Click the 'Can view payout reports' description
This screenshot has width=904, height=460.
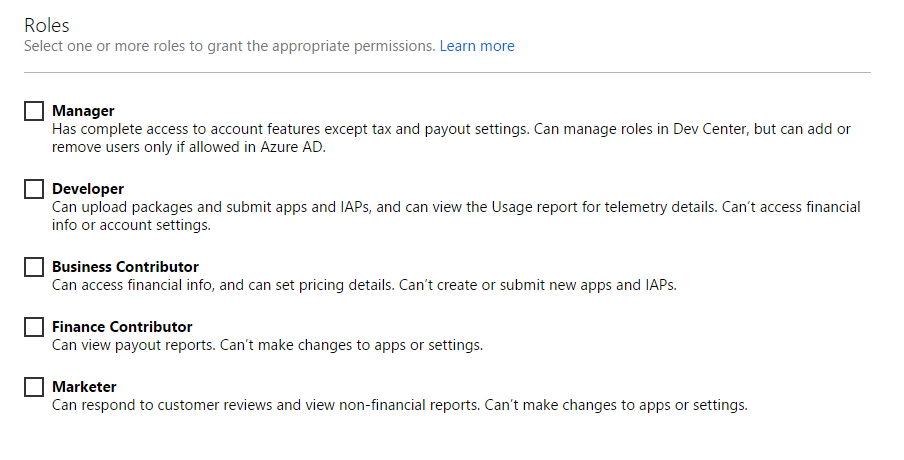point(268,345)
